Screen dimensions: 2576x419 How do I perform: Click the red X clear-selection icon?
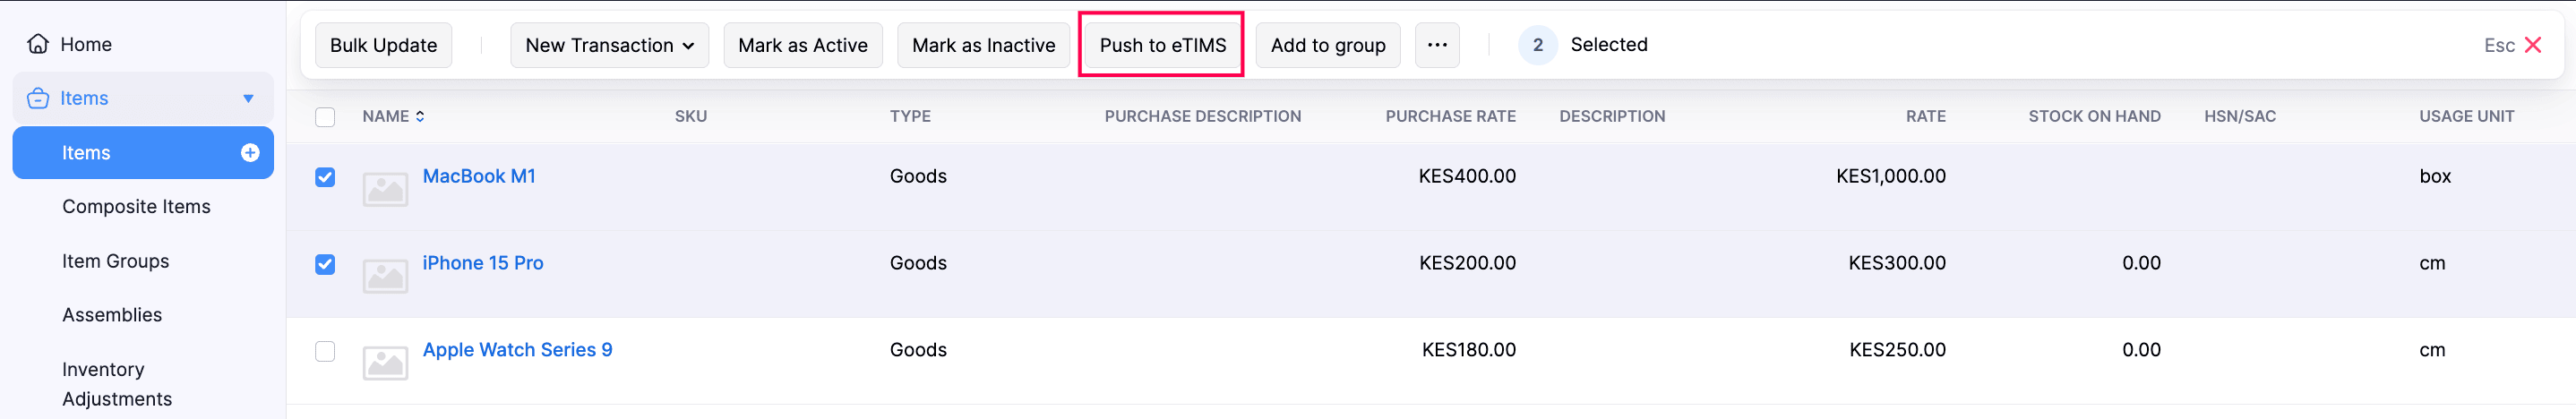[x=2532, y=45]
